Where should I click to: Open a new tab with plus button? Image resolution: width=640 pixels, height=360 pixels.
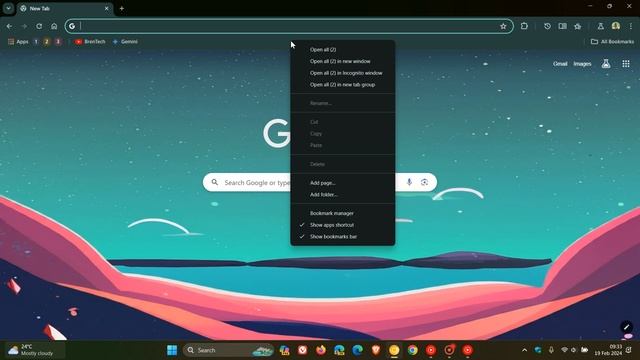pos(122,8)
